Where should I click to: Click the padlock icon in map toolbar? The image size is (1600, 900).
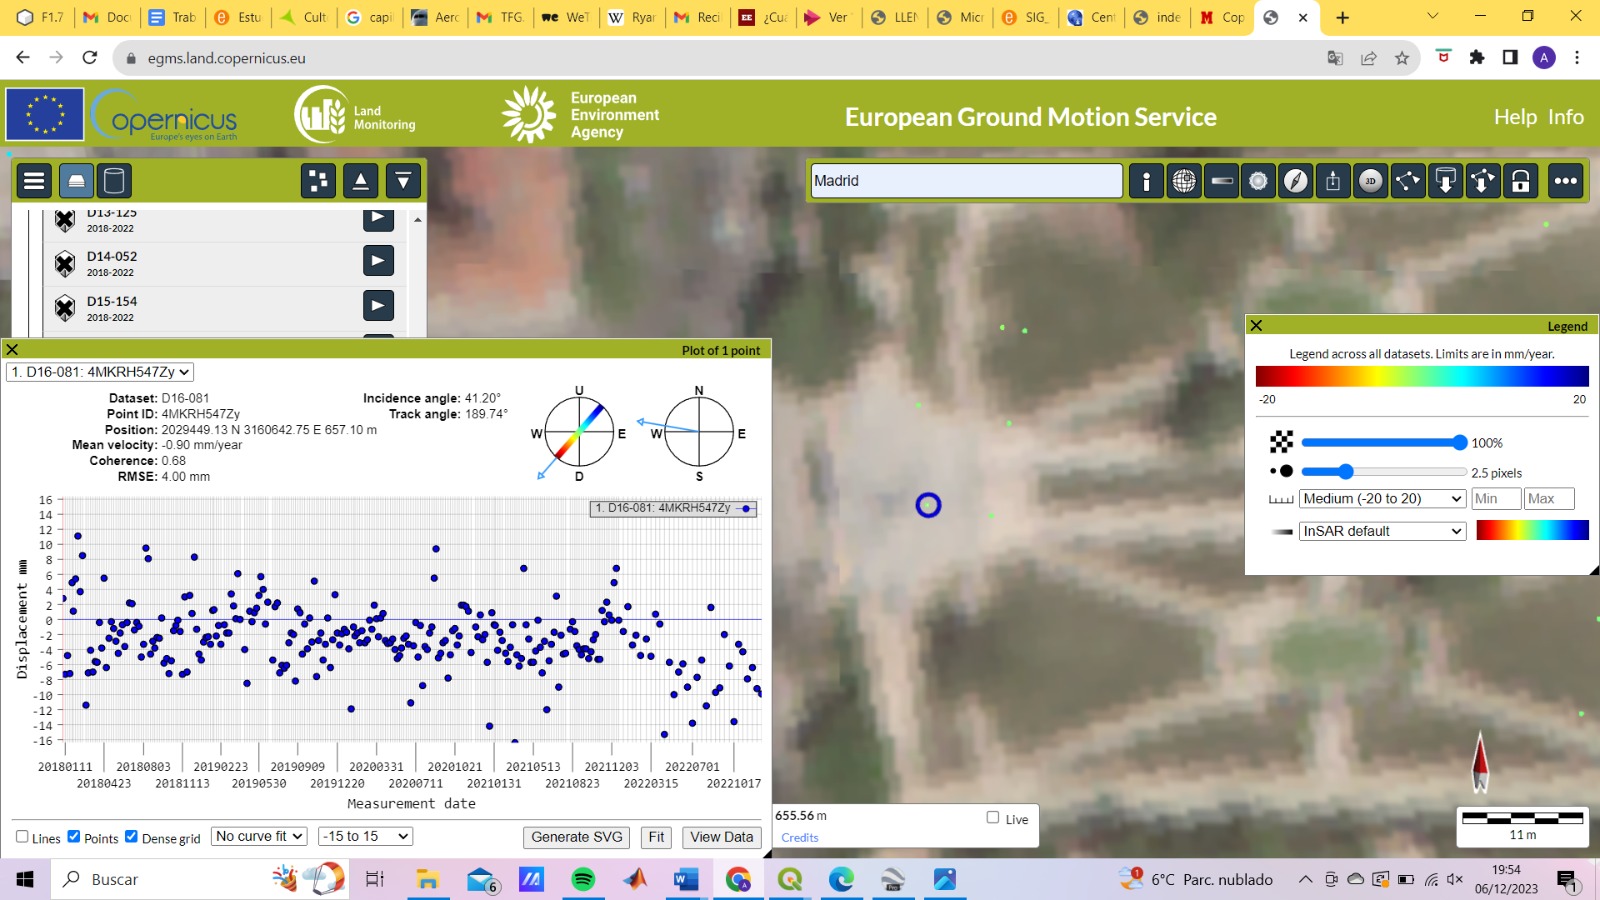click(x=1521, y=181)
